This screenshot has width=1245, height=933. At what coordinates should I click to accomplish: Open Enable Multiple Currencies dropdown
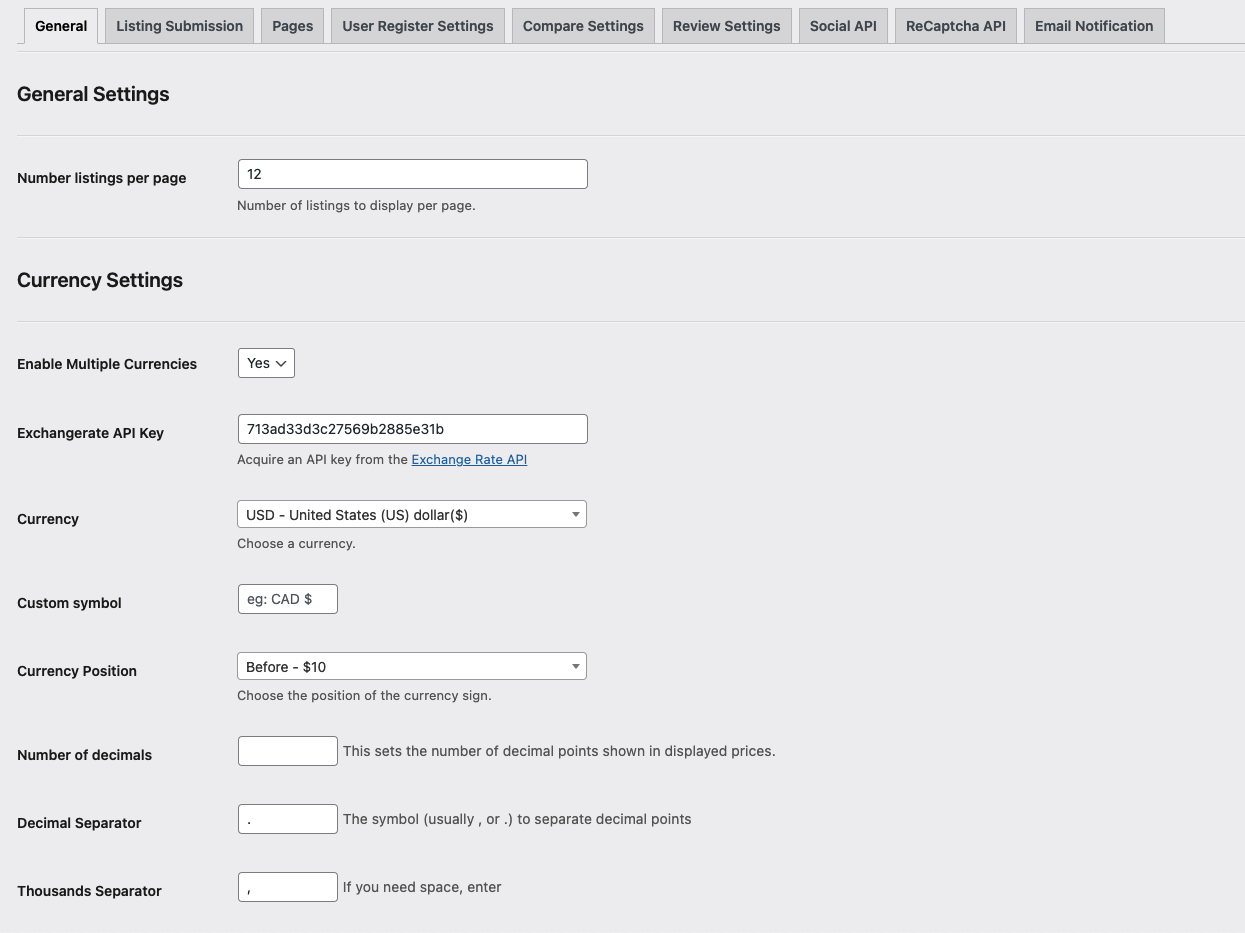pyautogui.click(x=266, y=363)
